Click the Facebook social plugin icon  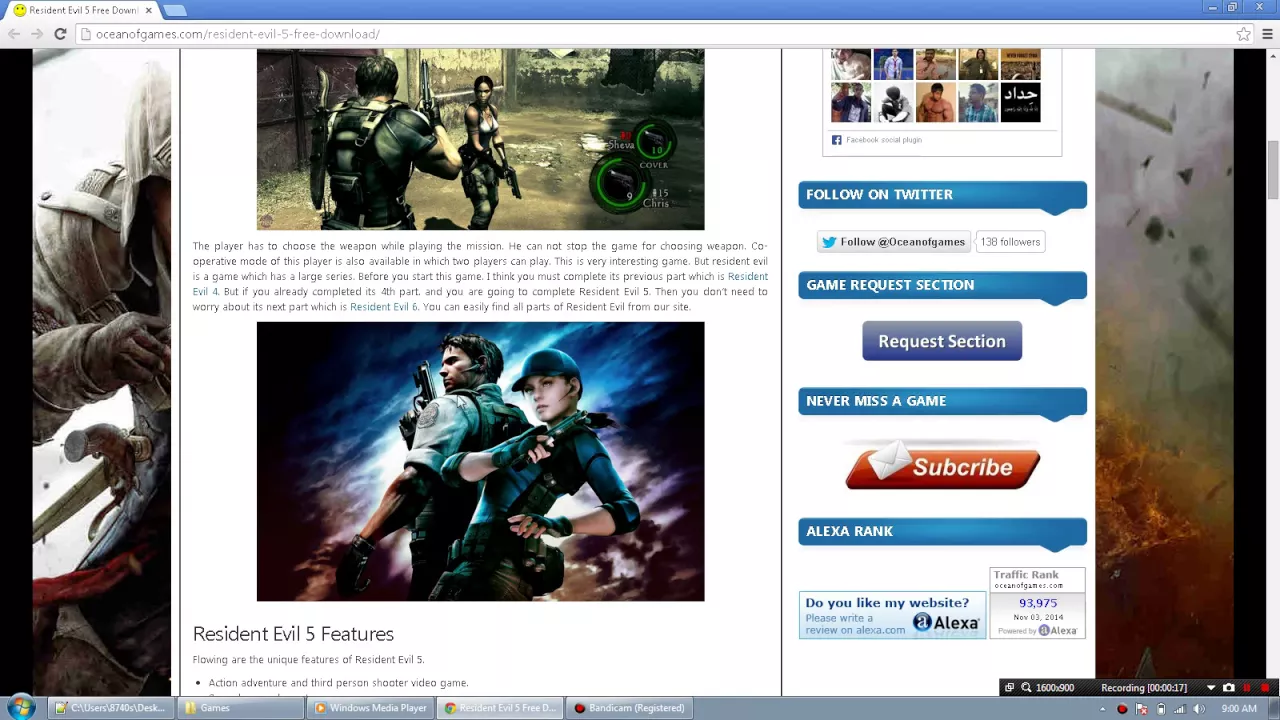pyautogui.click(x=837, y=140)
